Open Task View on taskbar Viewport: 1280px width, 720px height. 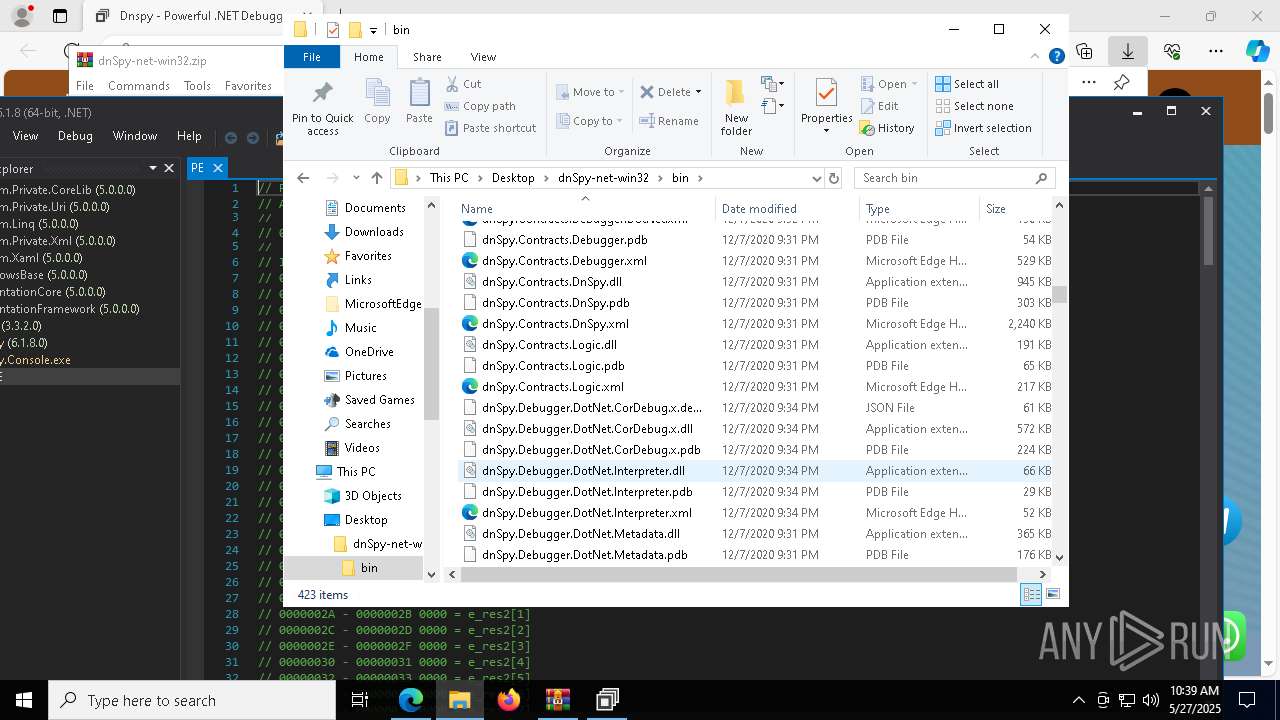tap(360, 700)
